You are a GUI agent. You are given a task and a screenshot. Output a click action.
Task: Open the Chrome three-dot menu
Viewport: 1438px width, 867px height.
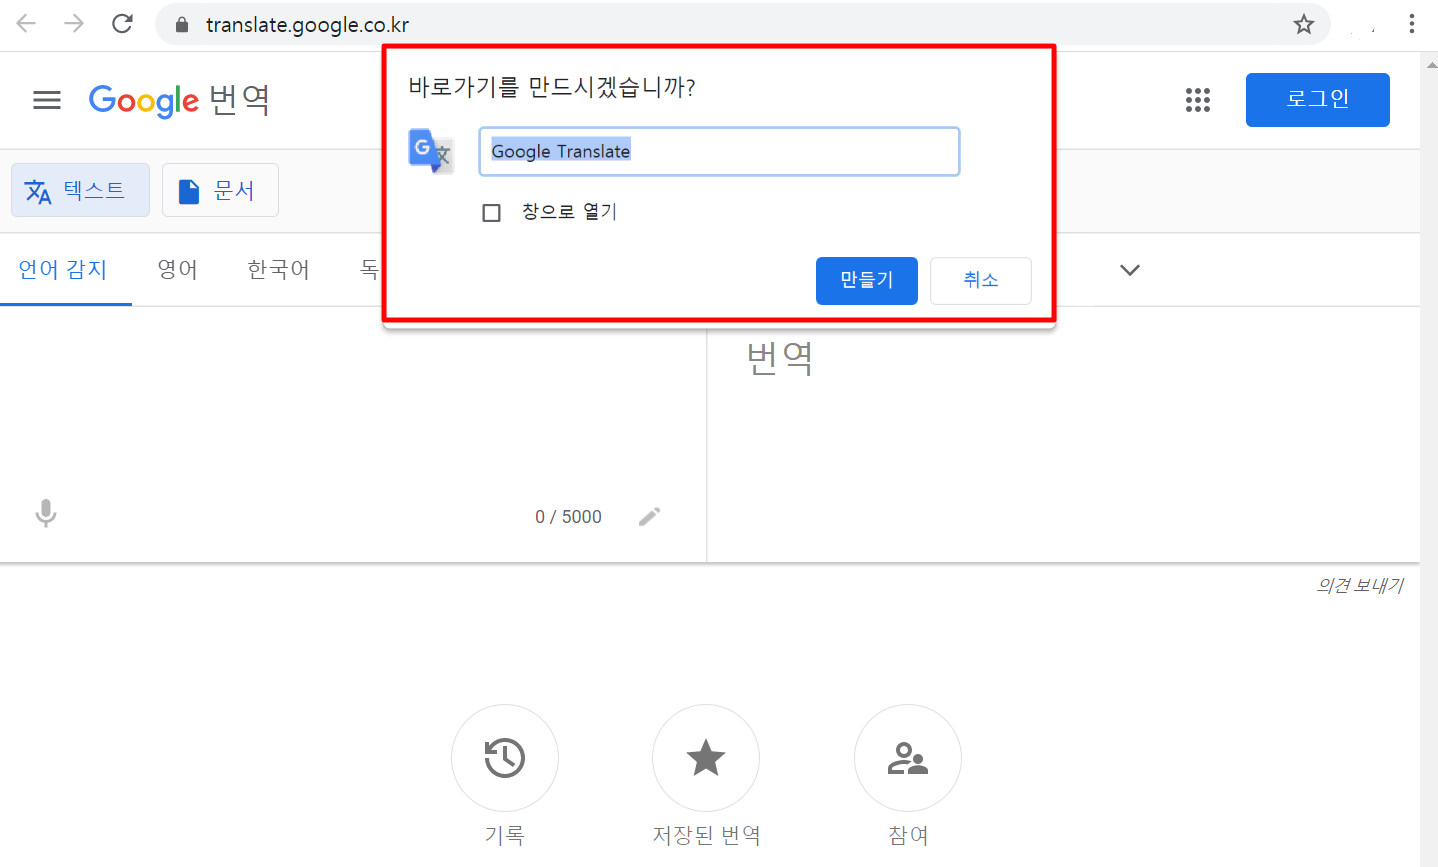coord(1412,24)
